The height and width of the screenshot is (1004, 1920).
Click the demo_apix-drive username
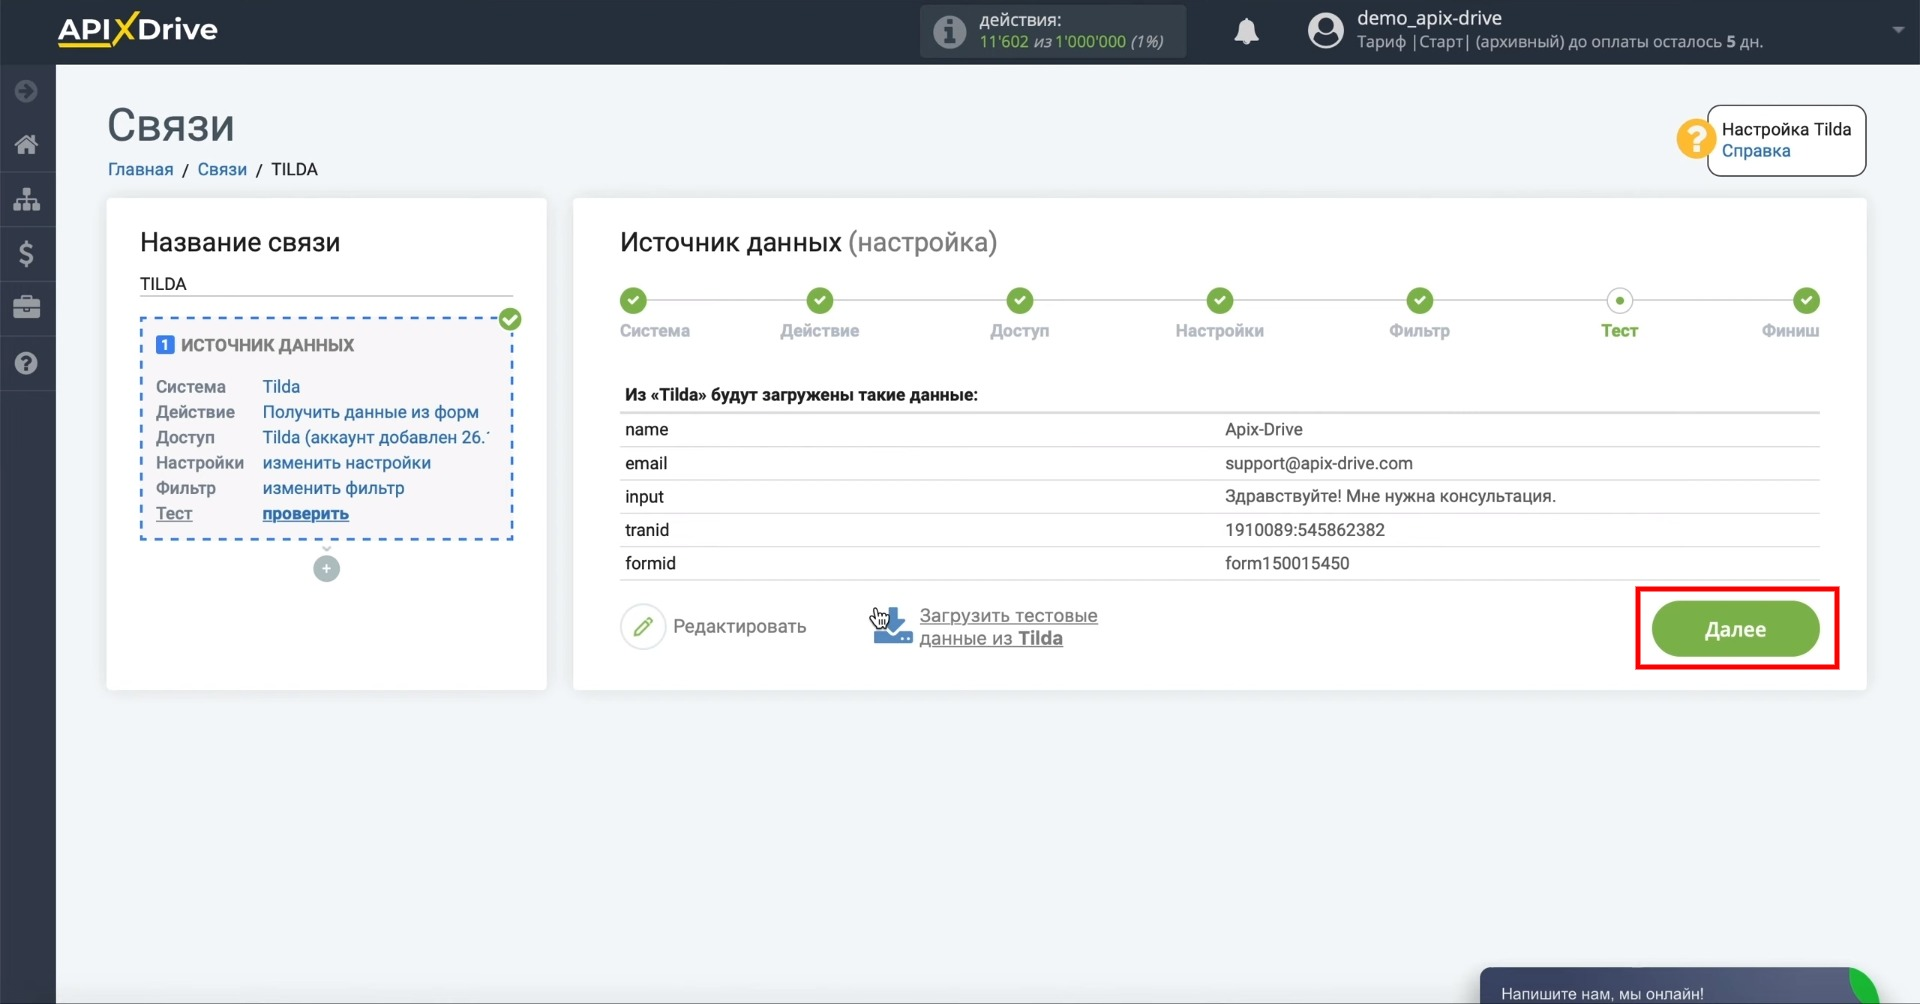point(1429,18)
